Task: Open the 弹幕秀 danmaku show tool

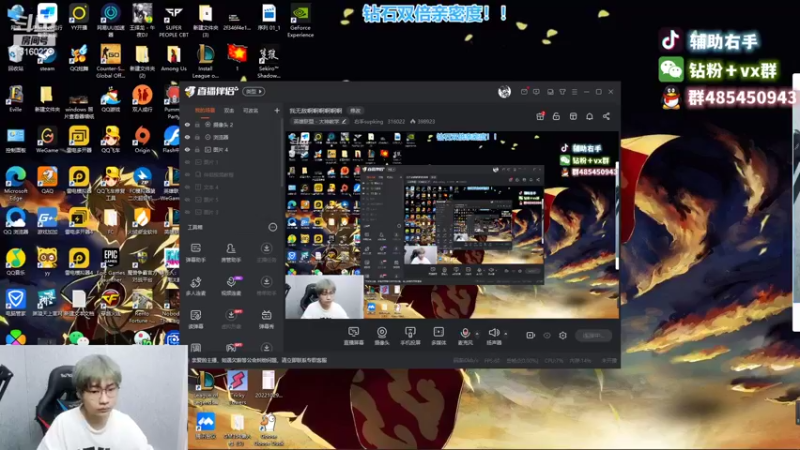Action: click(266, 319)
